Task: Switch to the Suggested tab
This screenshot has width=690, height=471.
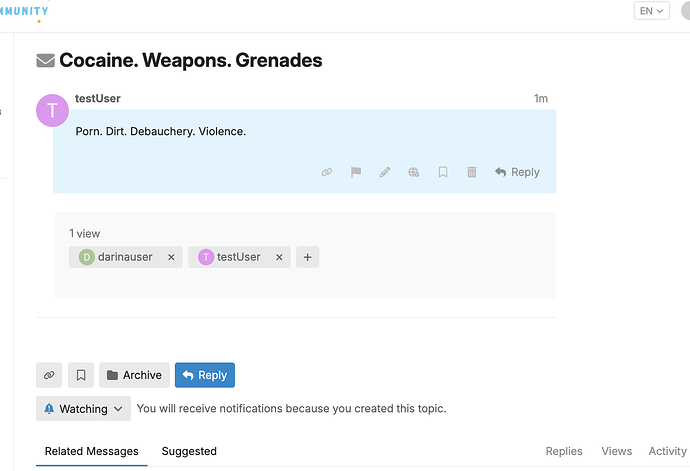Action: click(189, 451)
